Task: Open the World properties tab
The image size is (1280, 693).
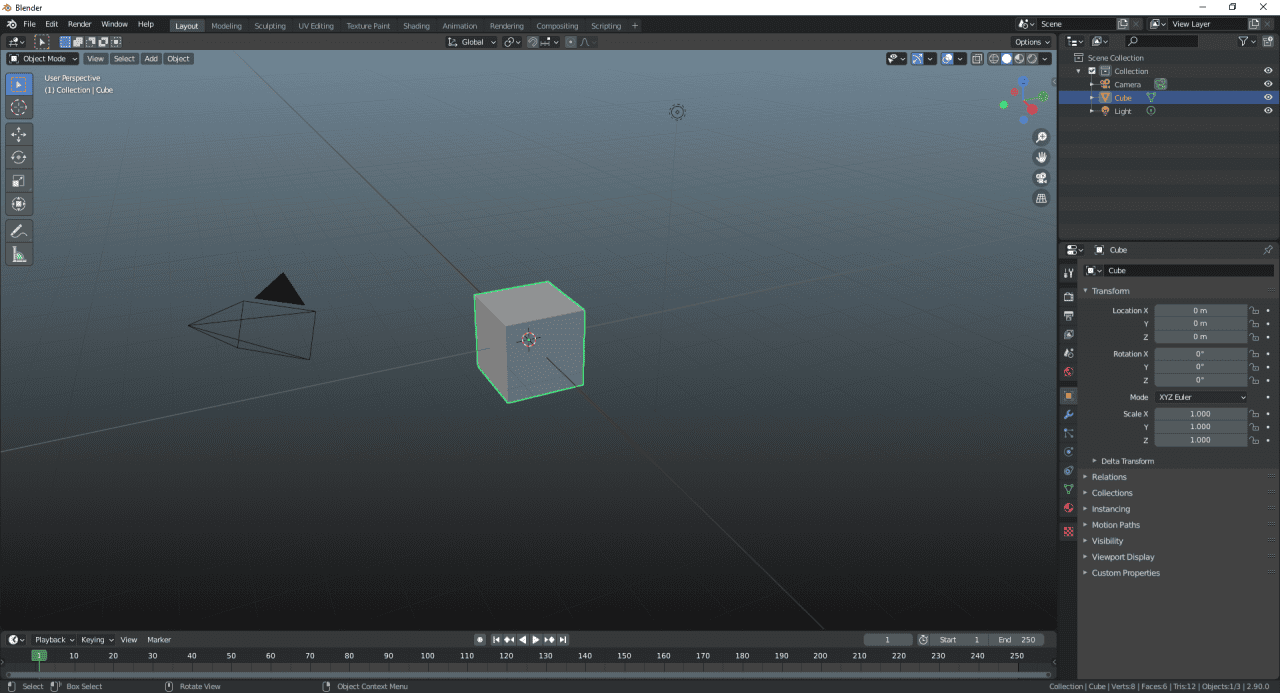Action: (1068, 372)
